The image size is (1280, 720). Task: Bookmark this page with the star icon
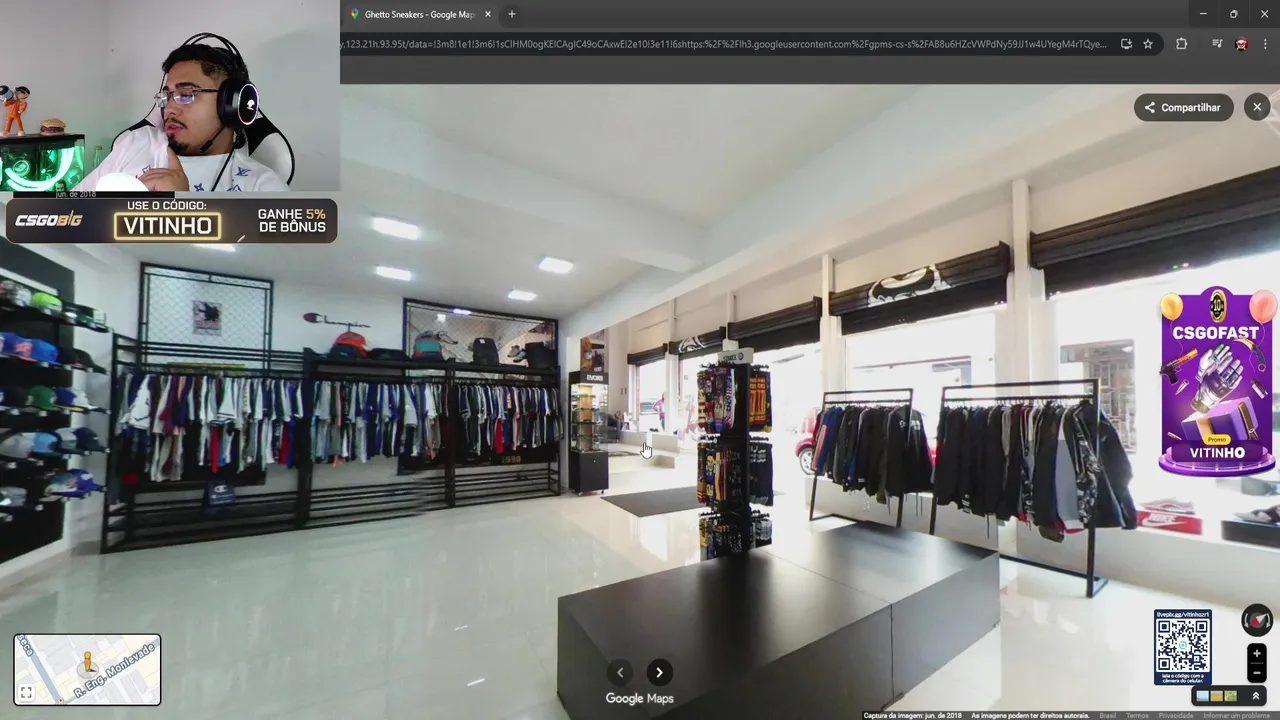pyautogui.click(x=1148, y=44)
